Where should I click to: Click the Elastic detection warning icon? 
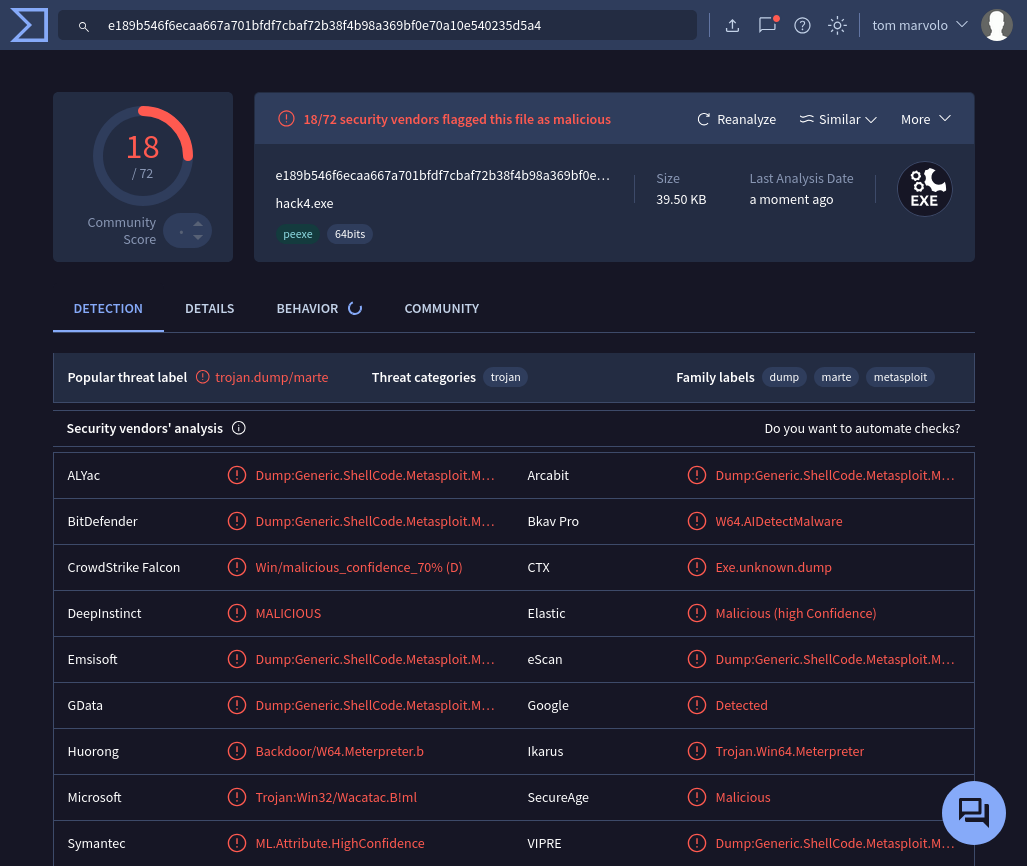[697, 612]
